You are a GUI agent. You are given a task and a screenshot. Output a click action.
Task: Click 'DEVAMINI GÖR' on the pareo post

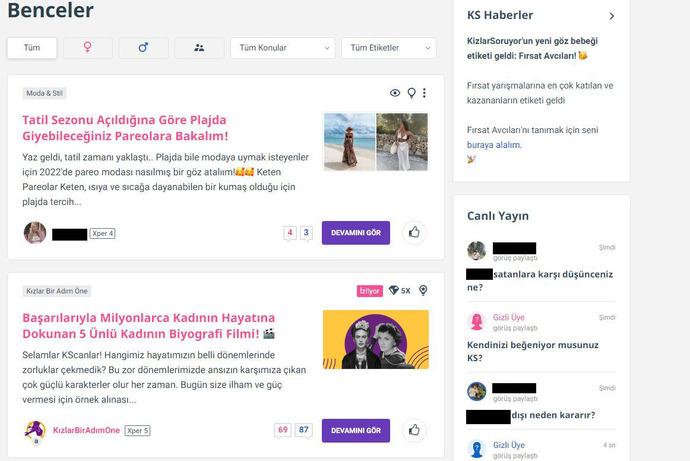[x=356, y=233]
